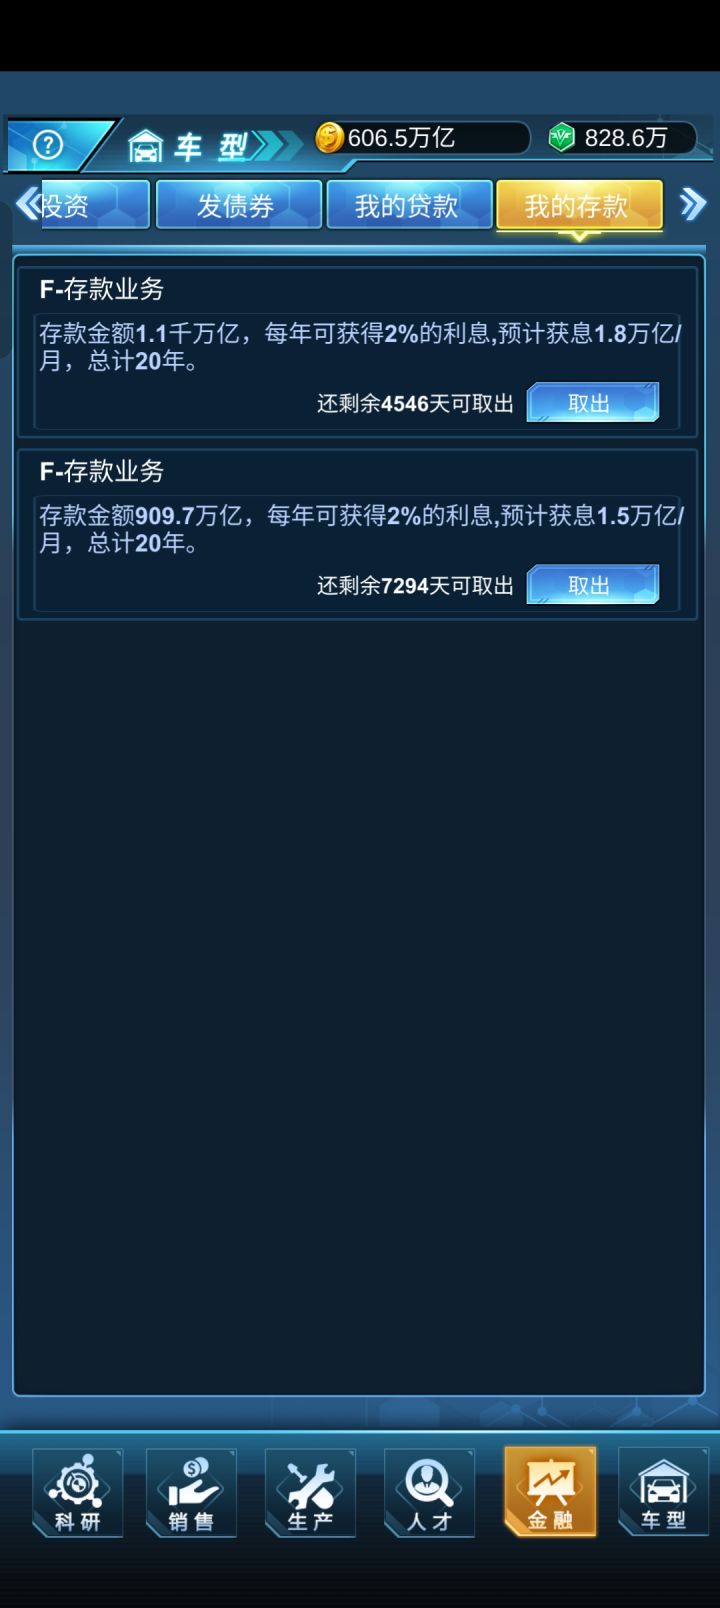The image size is (720, 1608).
Task: Open the 车型 car model bottom icon
Action: coord(663,1493)
